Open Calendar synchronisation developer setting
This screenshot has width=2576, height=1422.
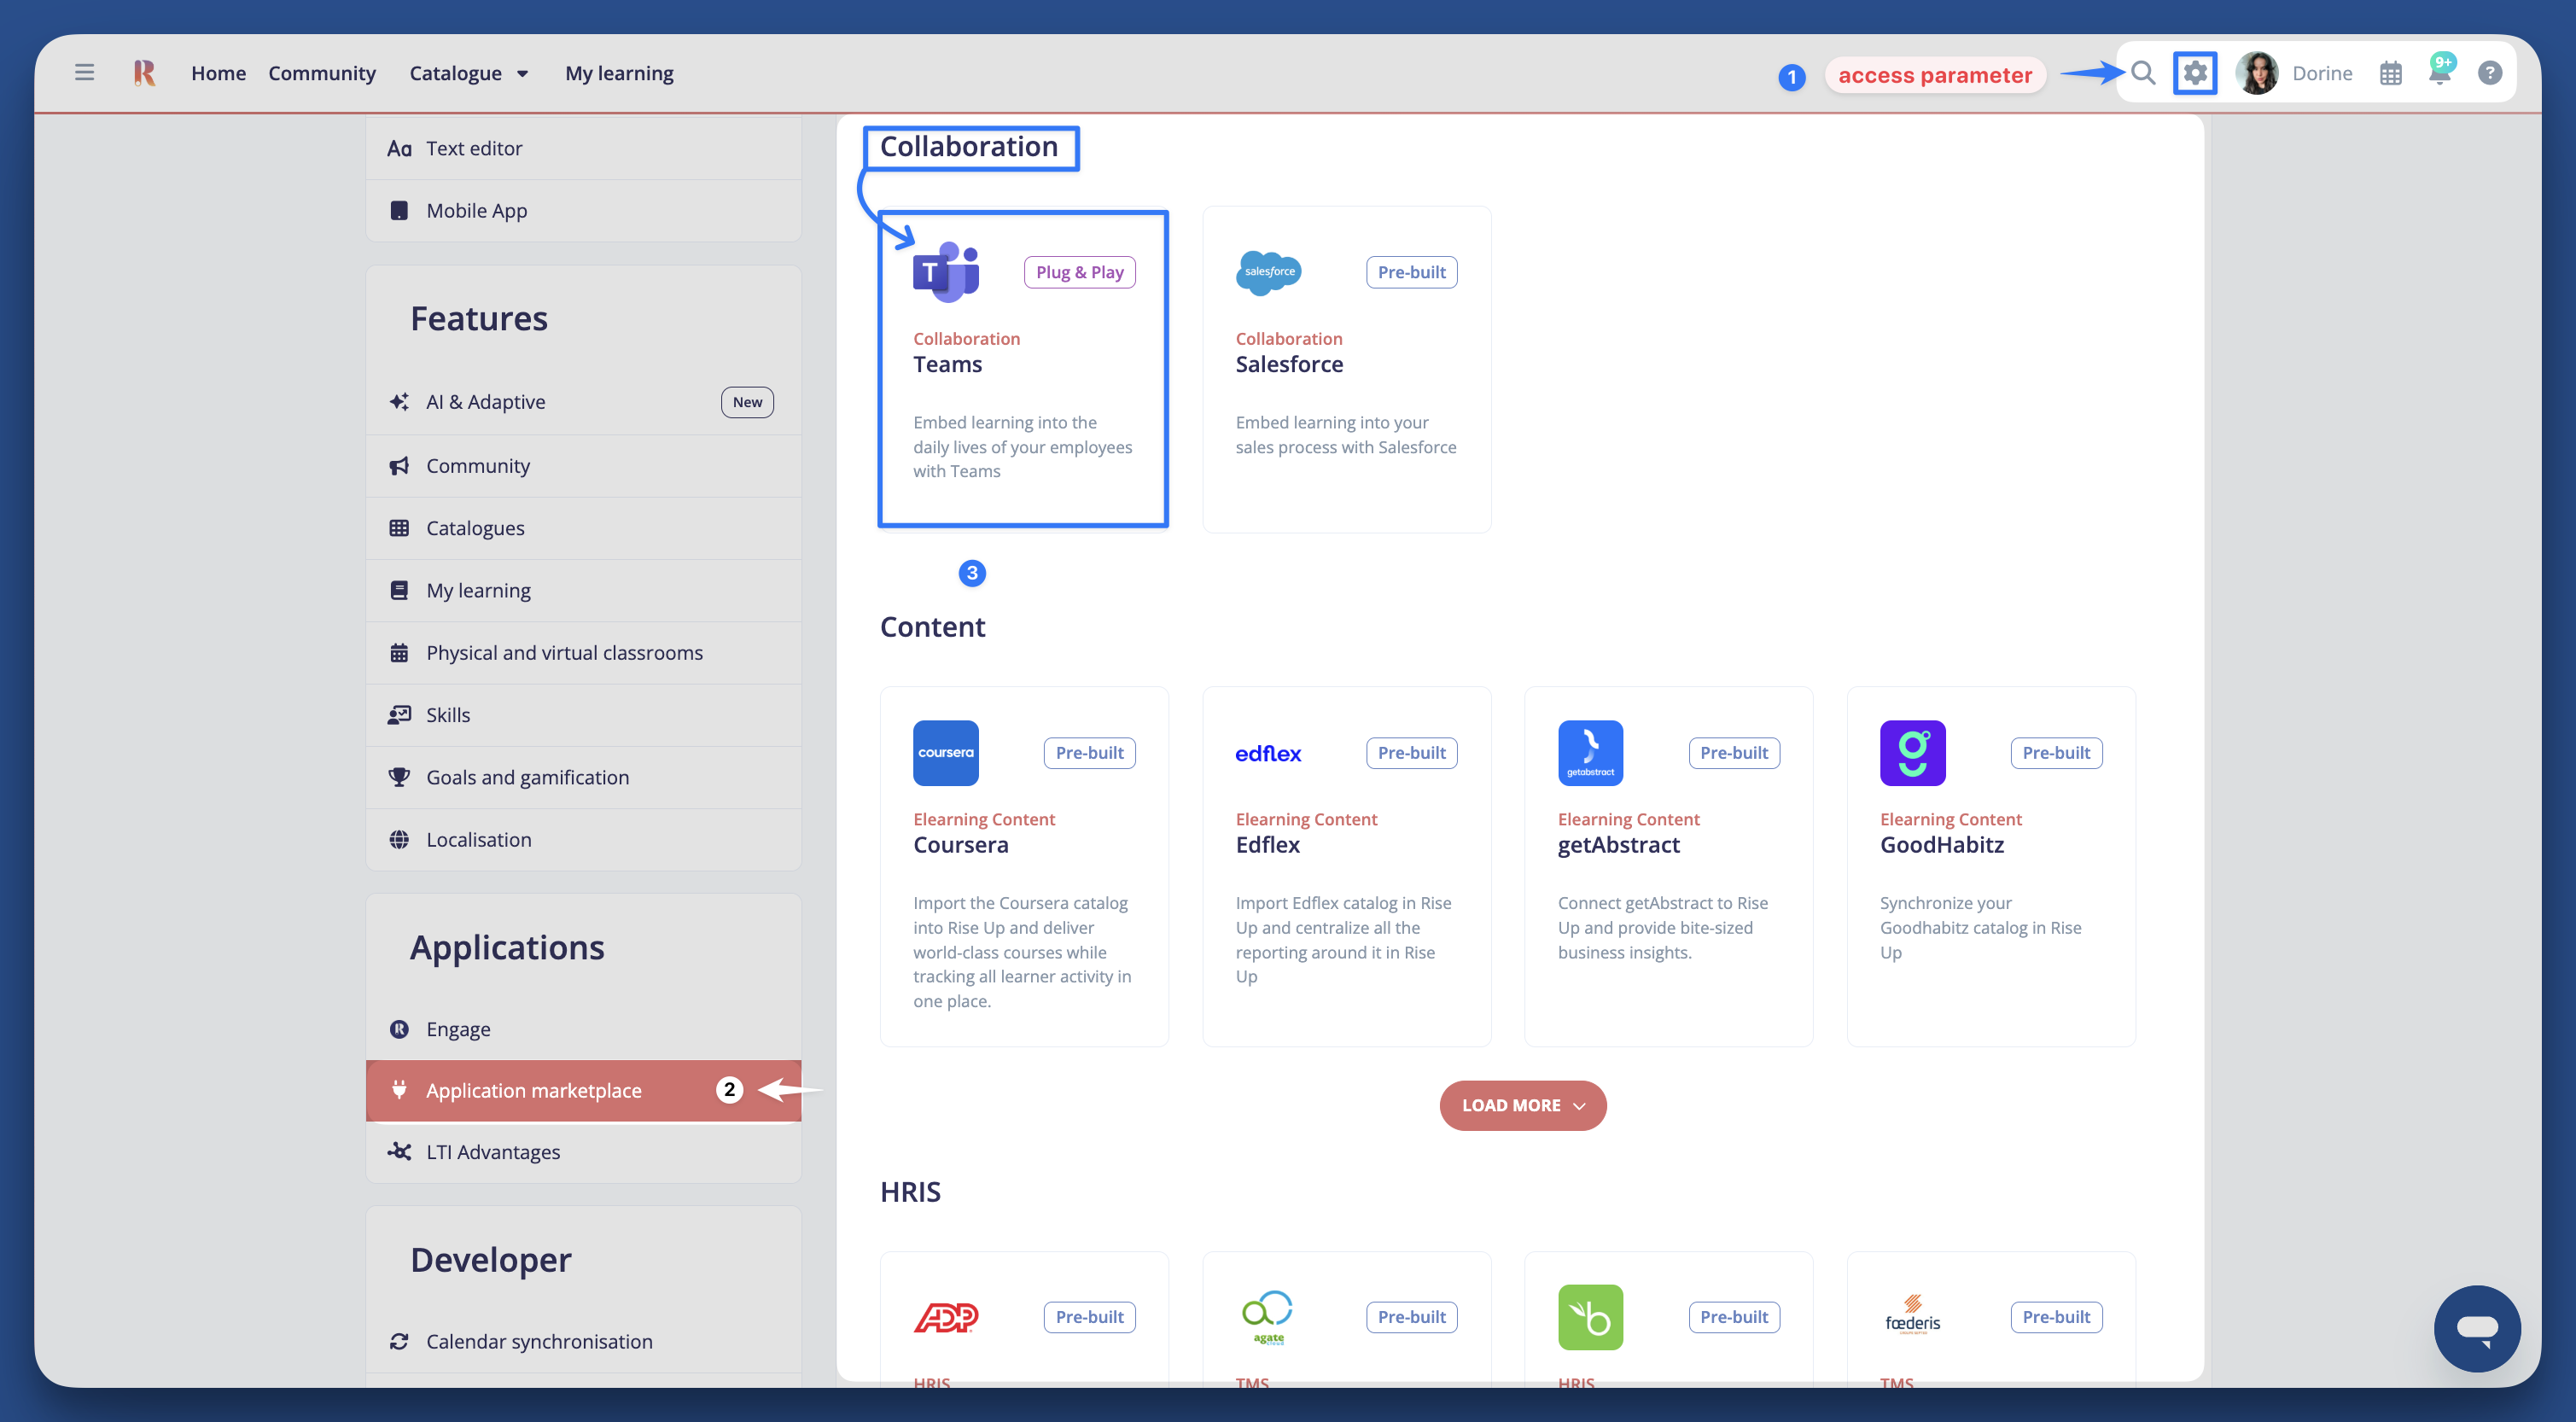coord(539,1341)
